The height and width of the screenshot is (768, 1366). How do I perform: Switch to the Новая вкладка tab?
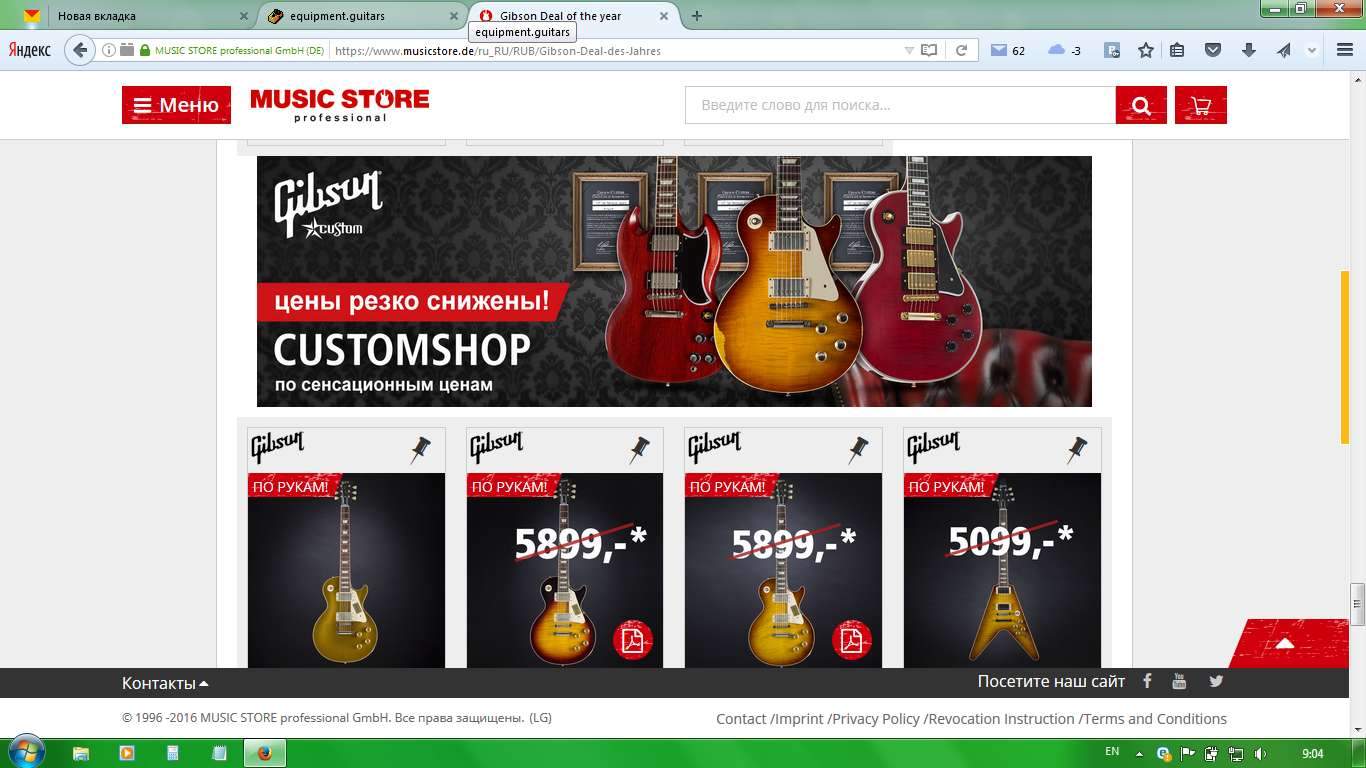[139, 16]
